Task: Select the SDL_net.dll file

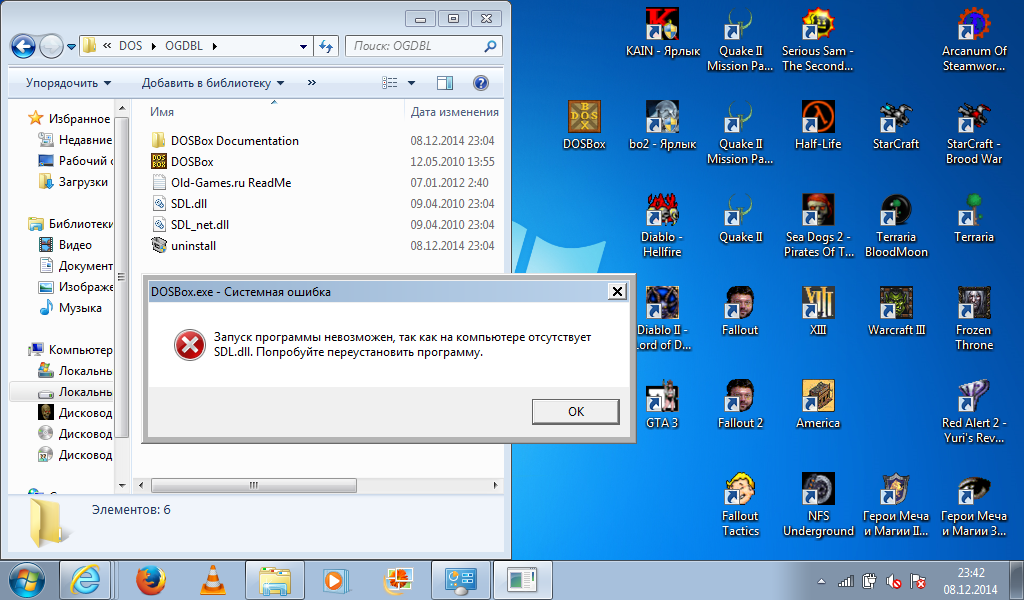Action: click(x=190, y=225)
